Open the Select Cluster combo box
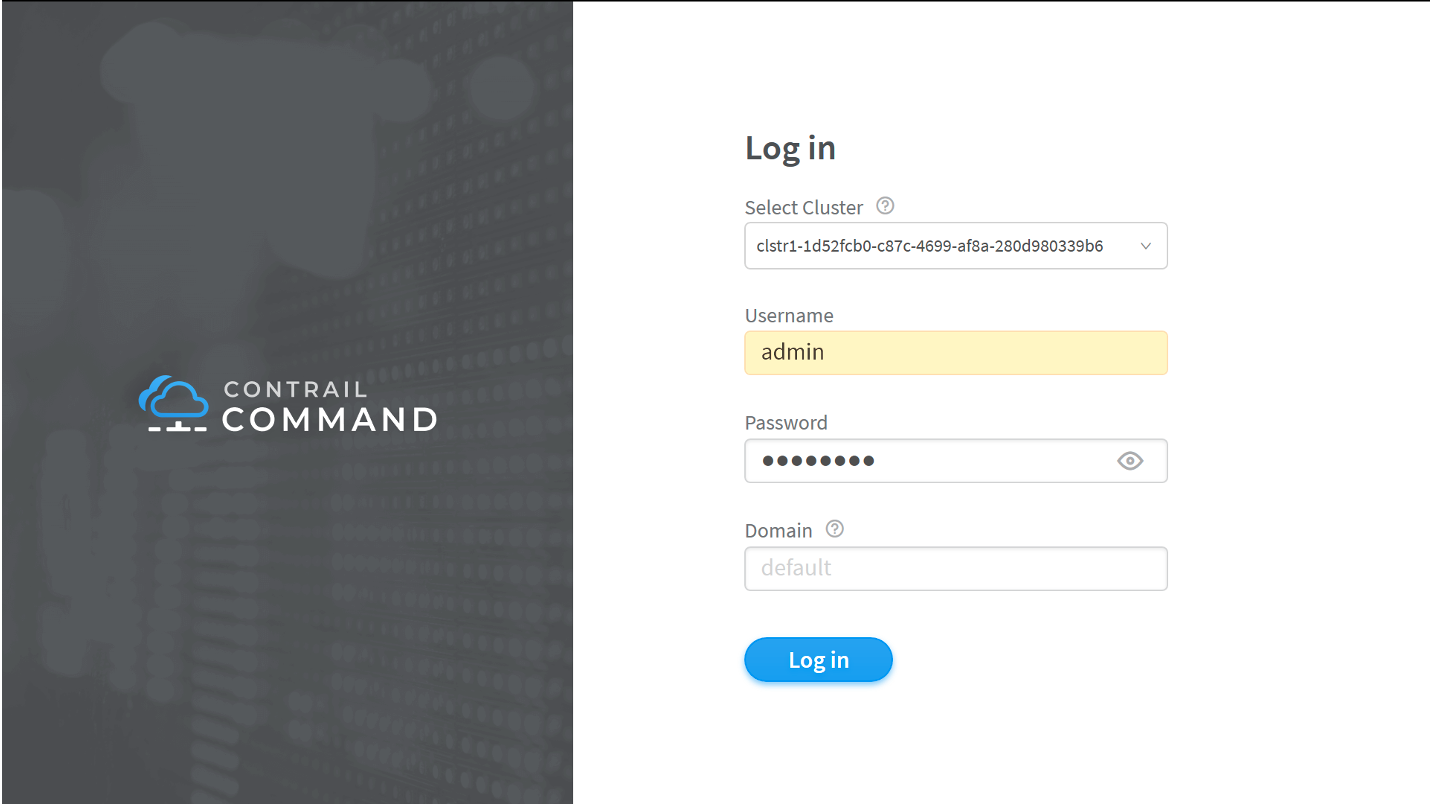 [x=955, y=246]
